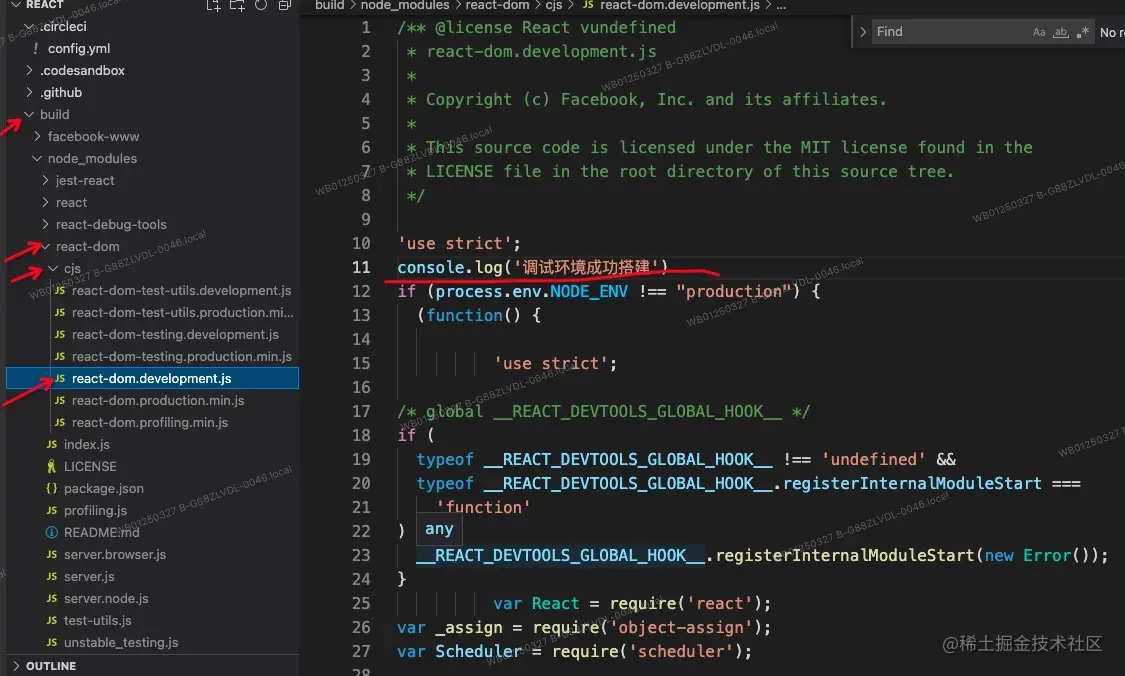Open server.browser.js file
Image resolution: width=1125 pixels, height=676 pixels.
pyautogui.click(x=115, y=555)
